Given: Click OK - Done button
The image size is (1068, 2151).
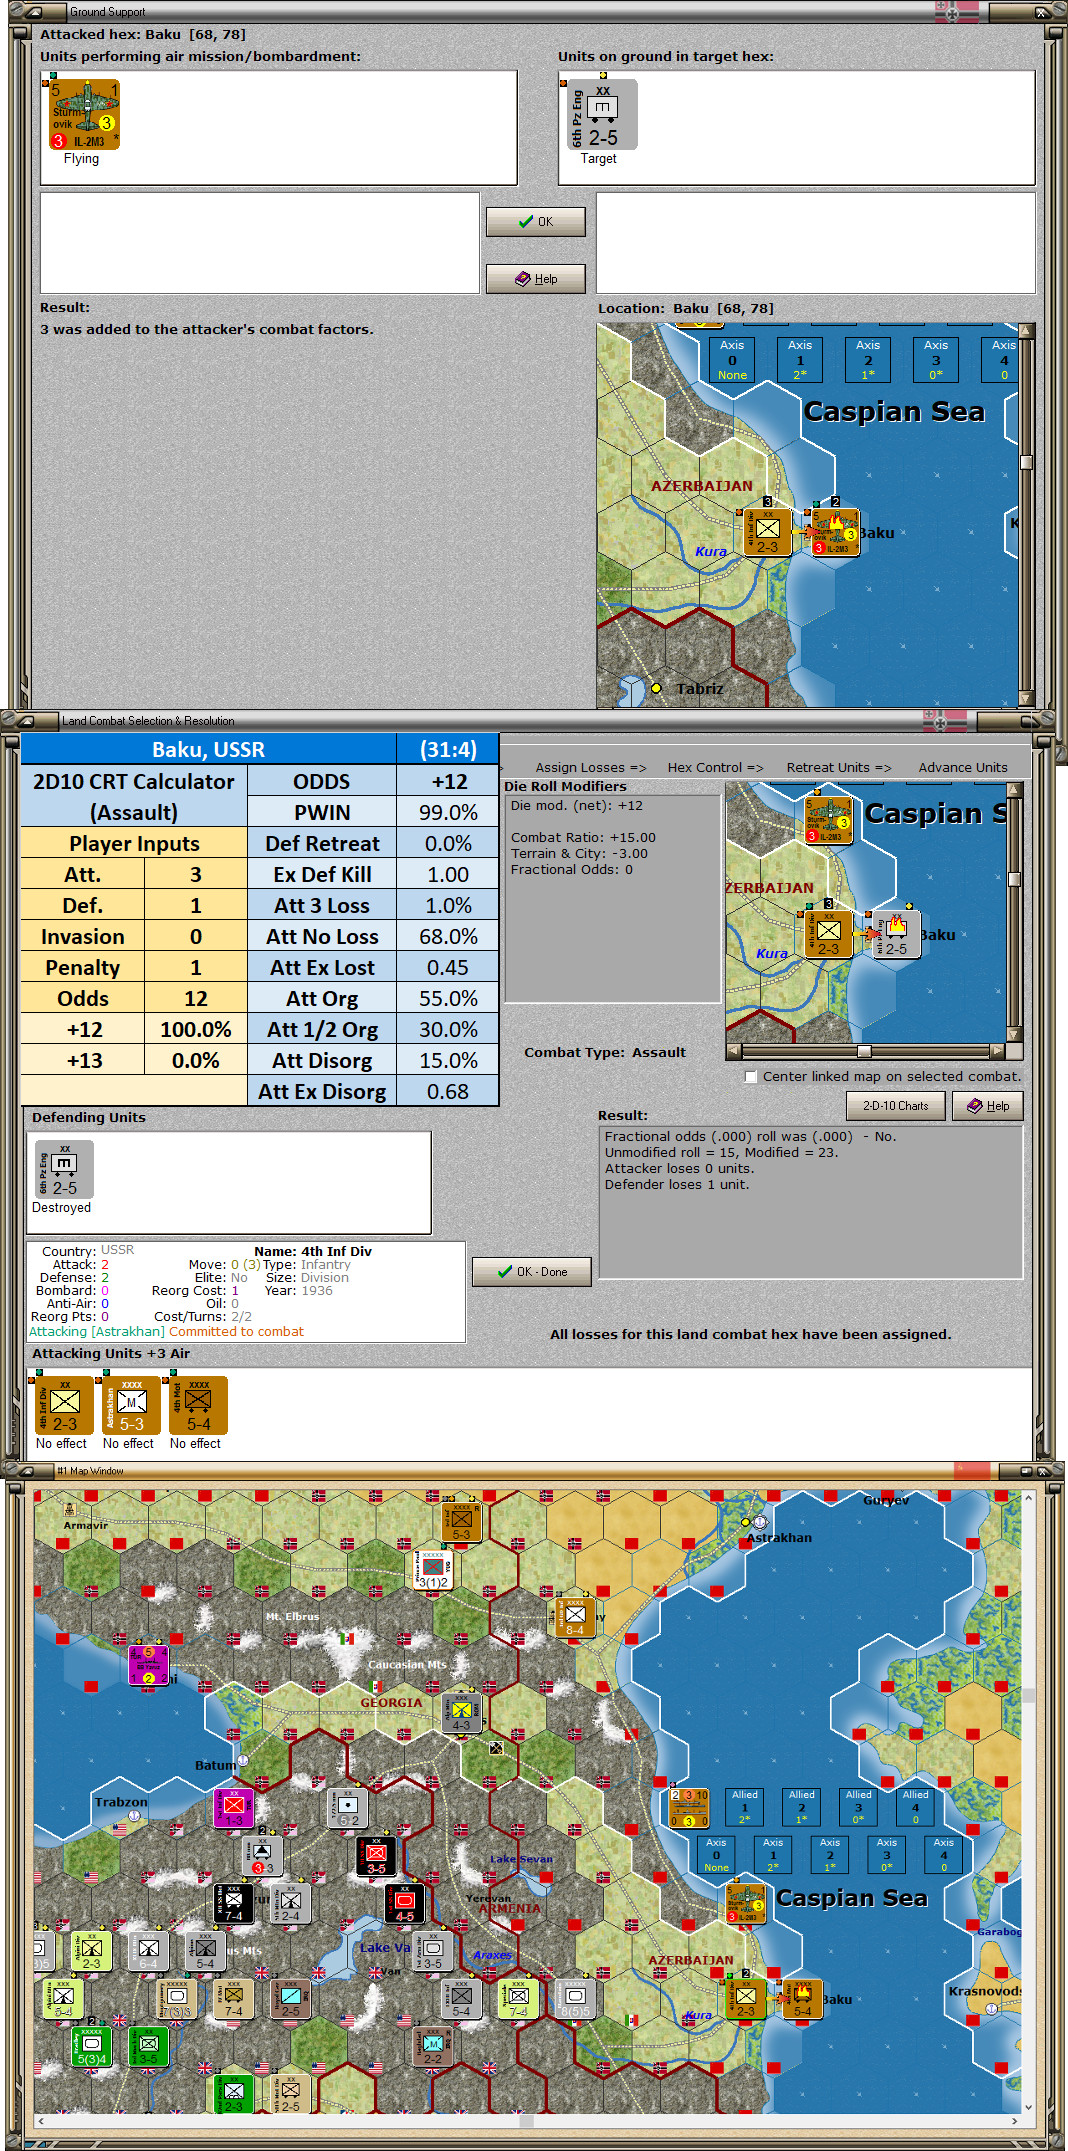Looking at the screenshot, I should (x=532, y=1272).
